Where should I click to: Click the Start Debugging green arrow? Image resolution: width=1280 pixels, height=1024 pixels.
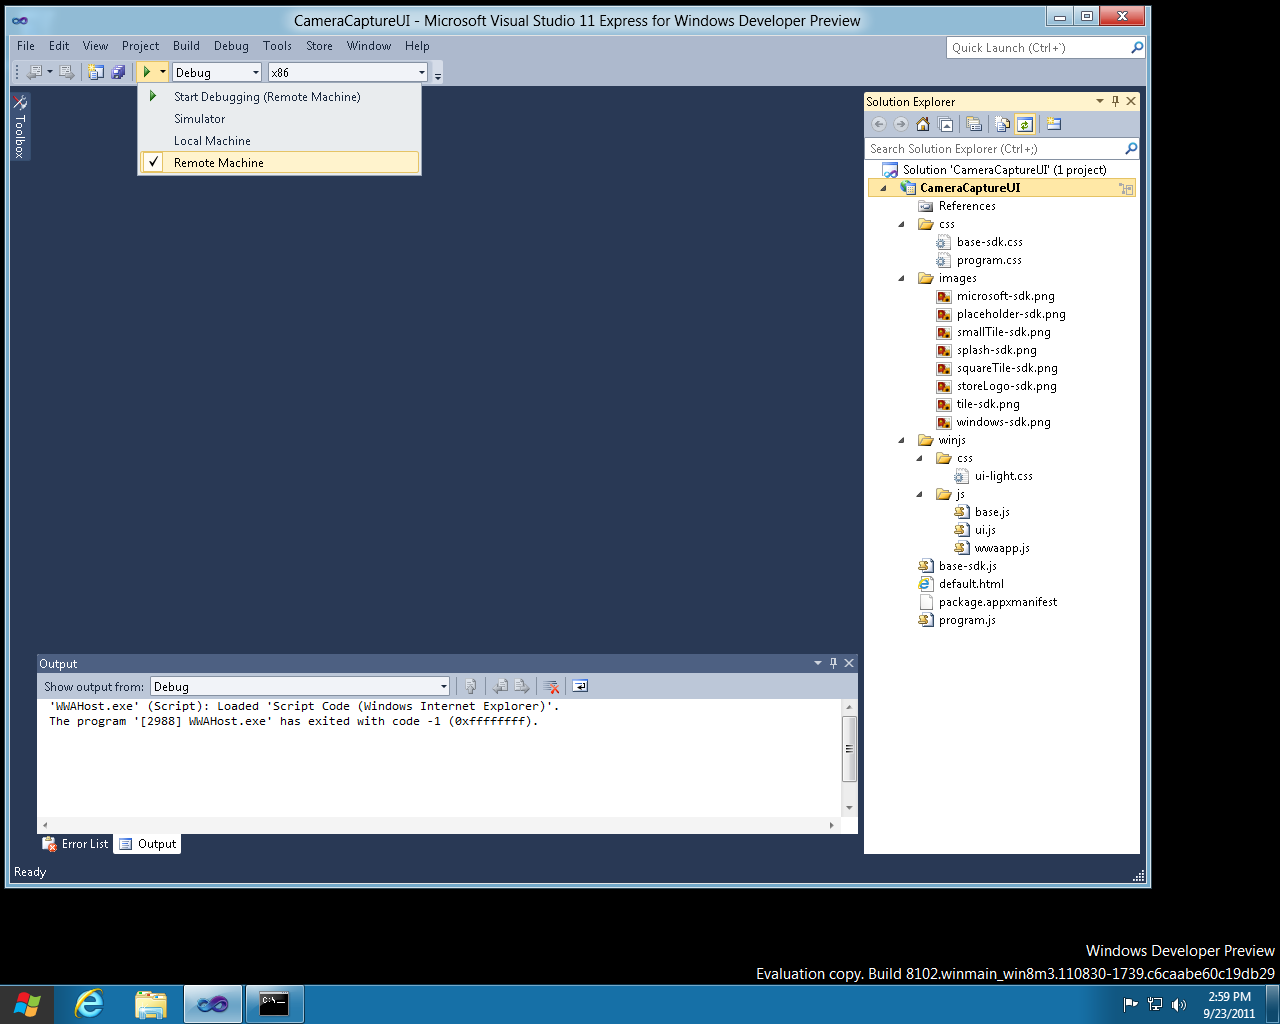148,71
